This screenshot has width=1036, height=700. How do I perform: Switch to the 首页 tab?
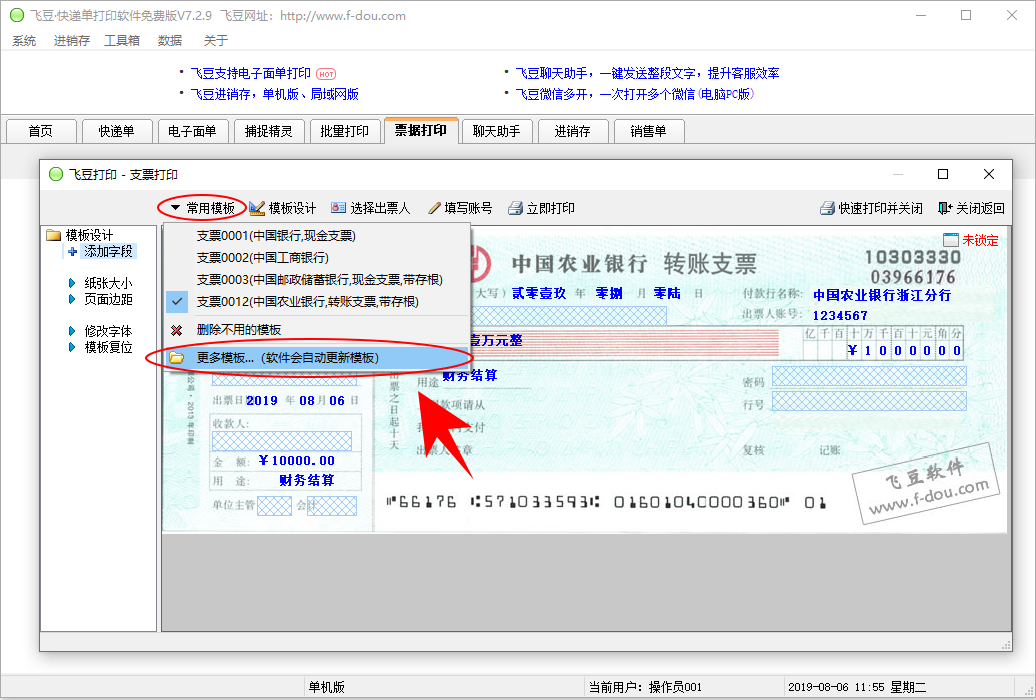pos(41,131)
